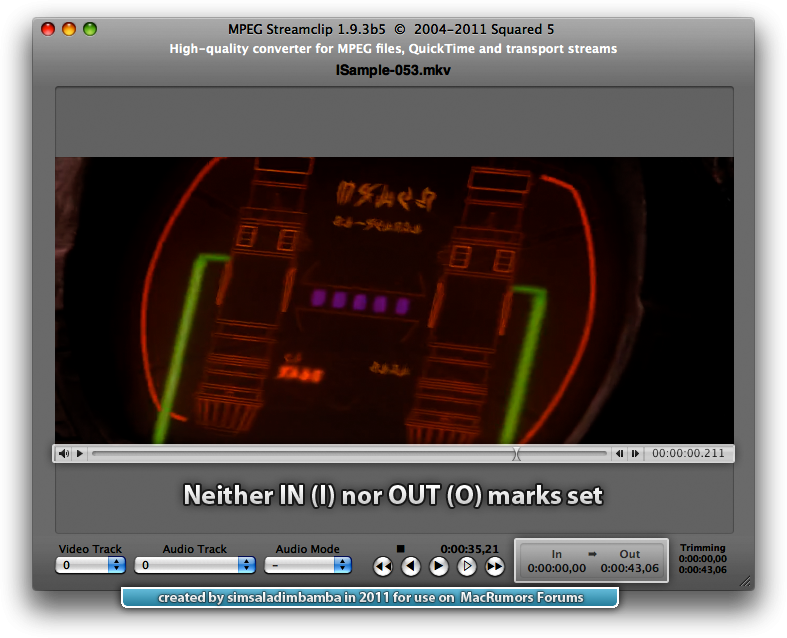This screenshot has height=638, width=787.
Task: Close the MPEG Streamclip window
Action: pos(48,29)
